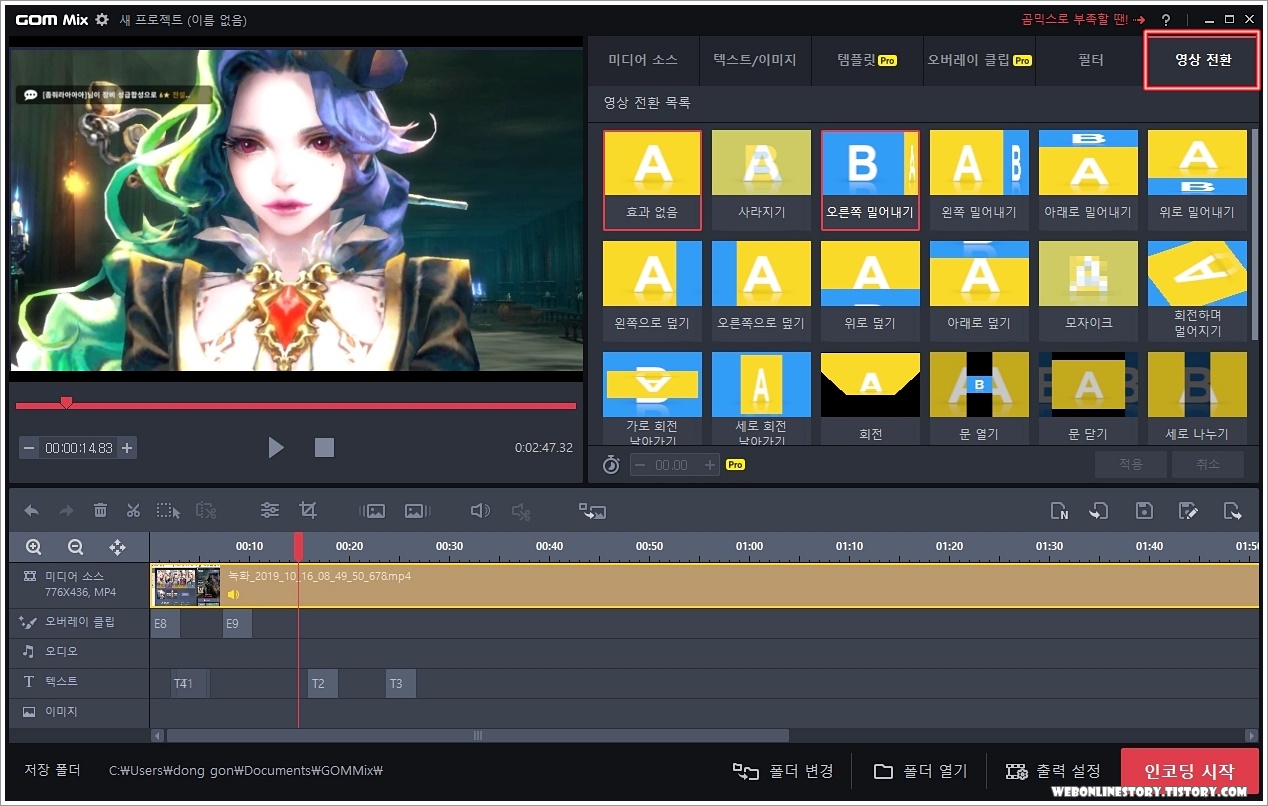Cut clip with the scissors icon
This screenshot has width=1268, height=806.
tap(133, 511)
